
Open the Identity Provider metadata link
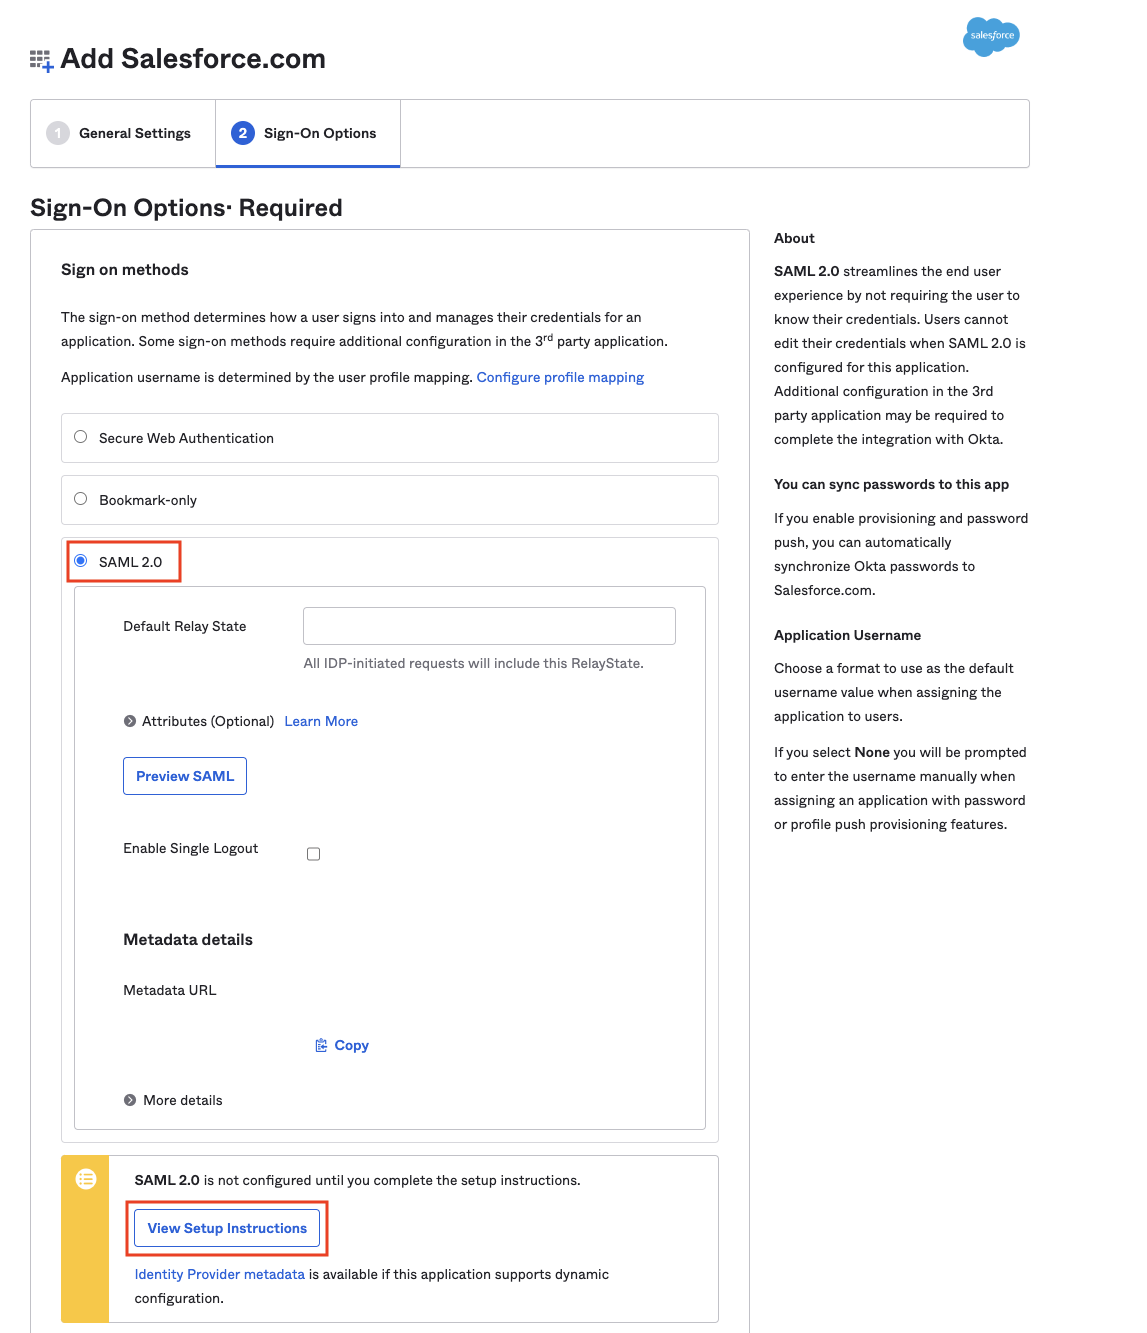(x=219, y=1274)
